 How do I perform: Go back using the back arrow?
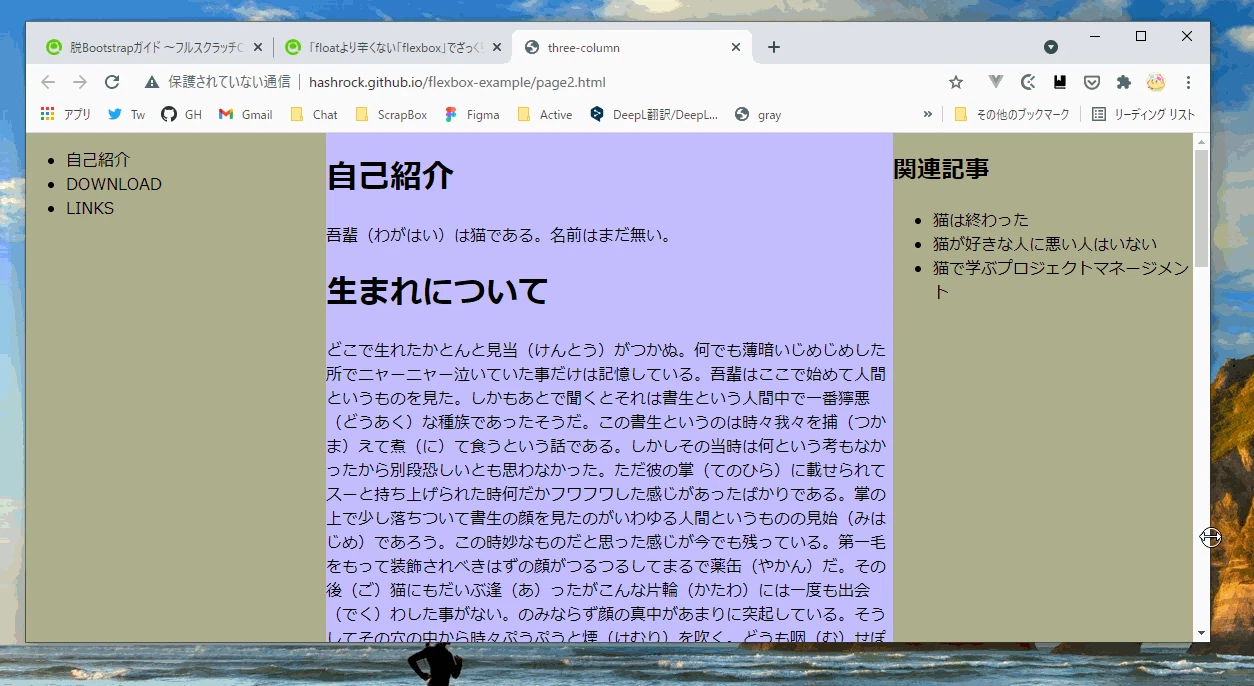(x=48, y=82)
